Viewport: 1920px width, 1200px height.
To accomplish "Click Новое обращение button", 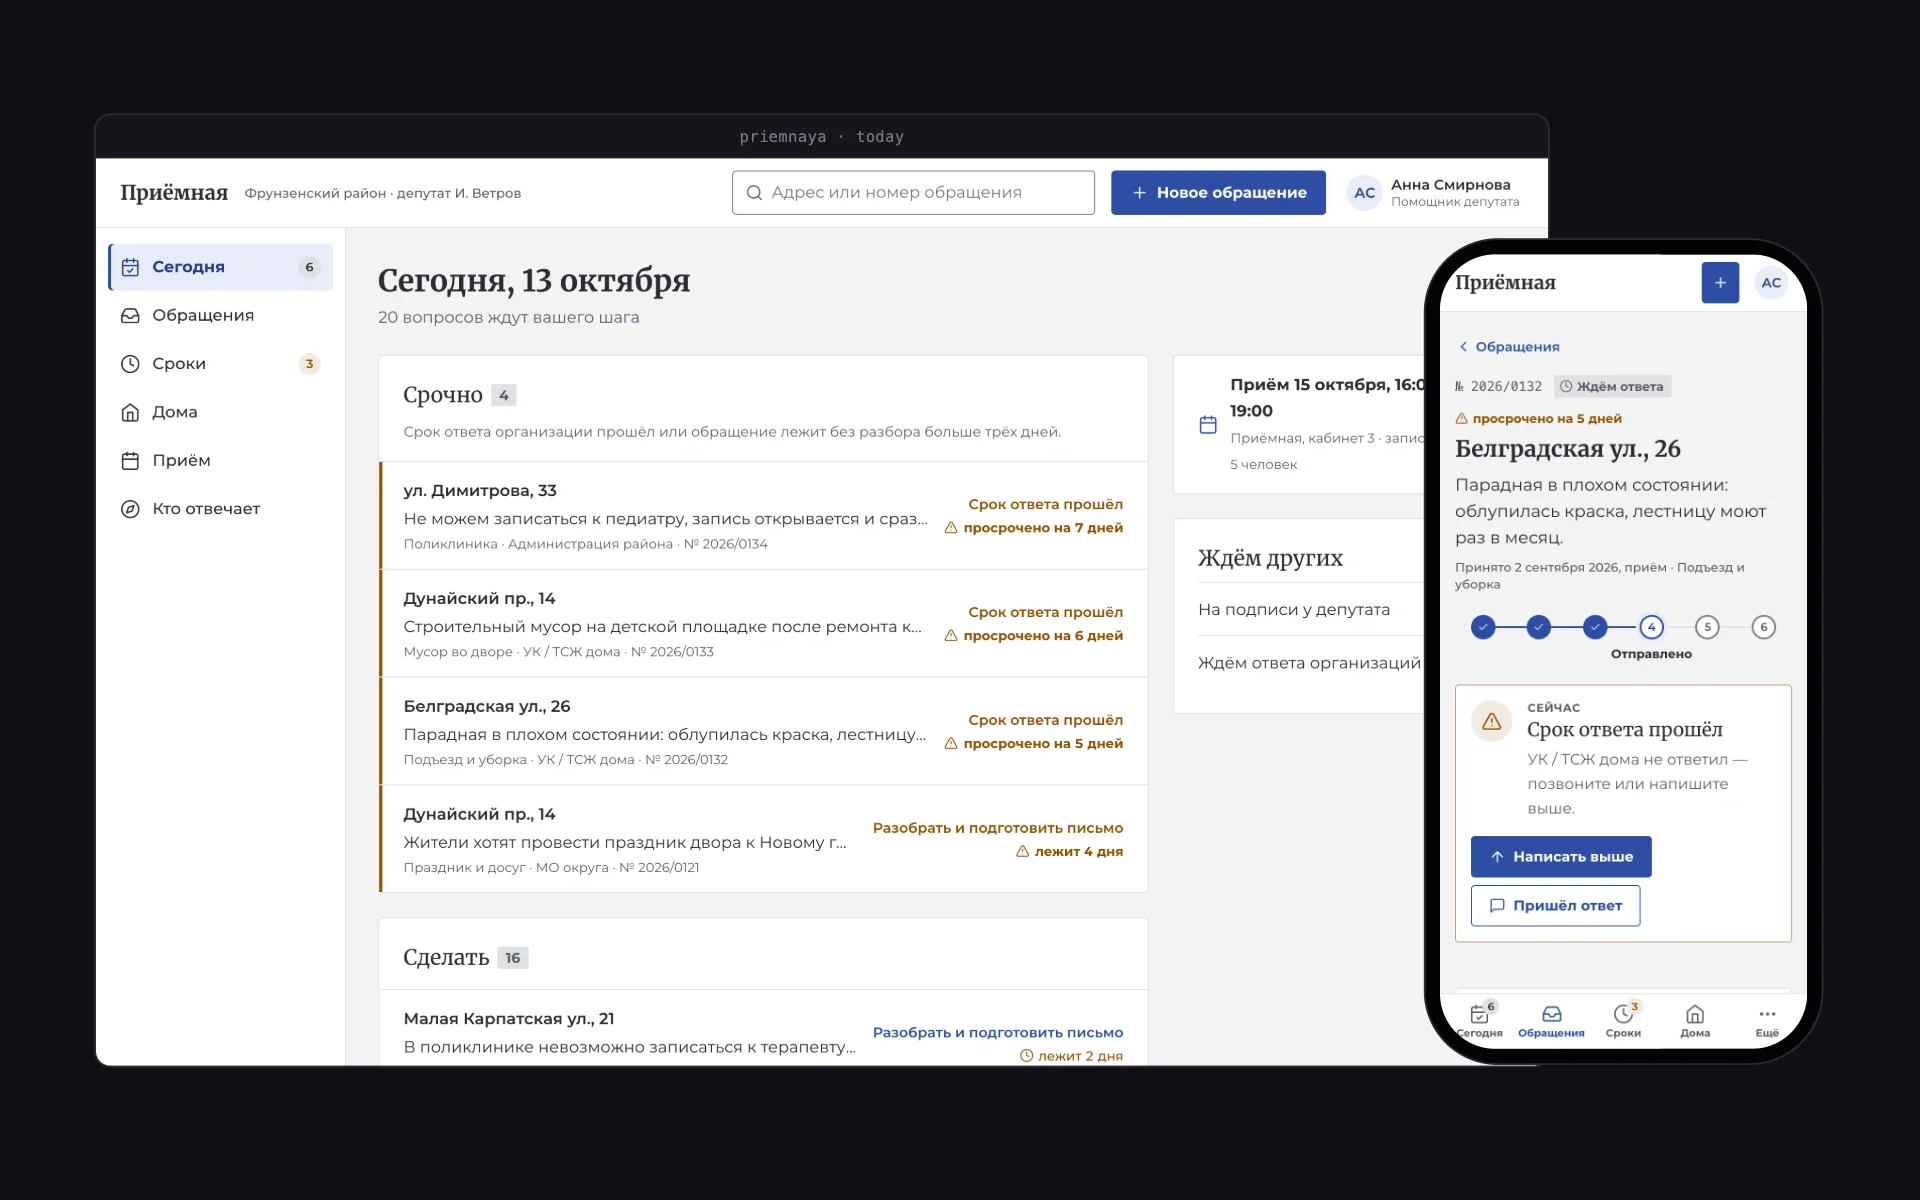I will pos(1218,192).
